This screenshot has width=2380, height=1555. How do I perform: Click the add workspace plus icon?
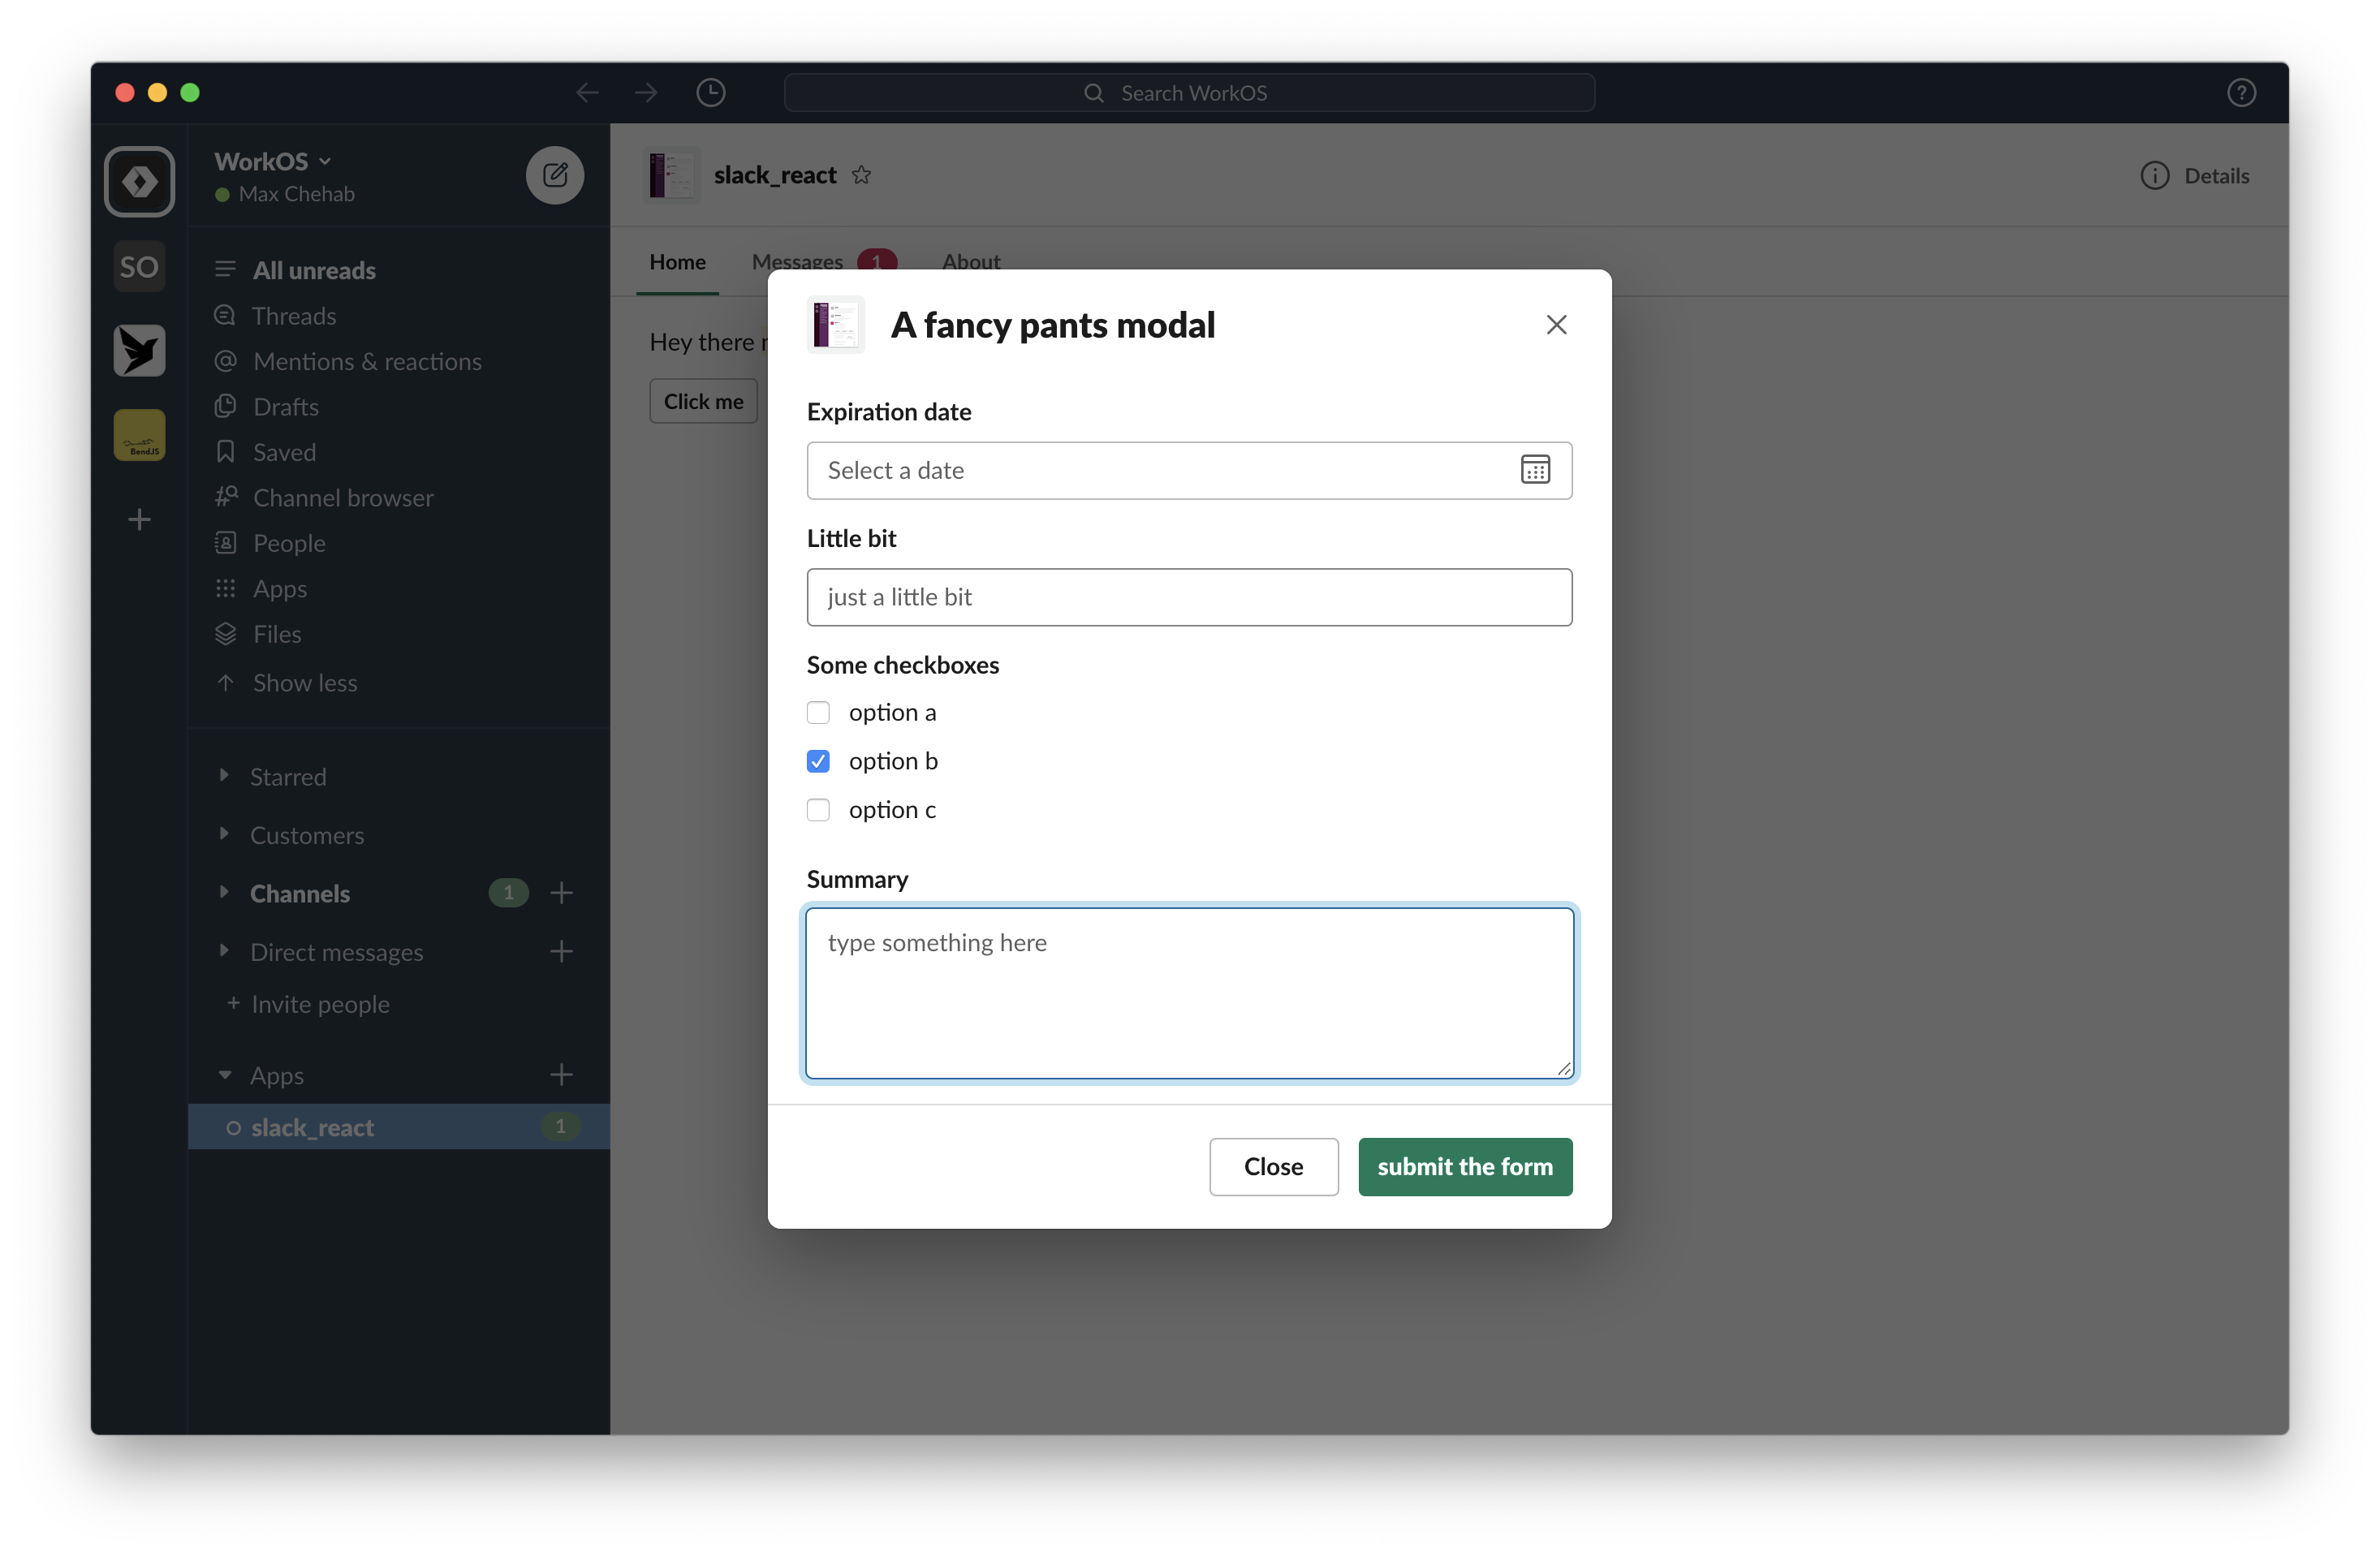point(139,519)
